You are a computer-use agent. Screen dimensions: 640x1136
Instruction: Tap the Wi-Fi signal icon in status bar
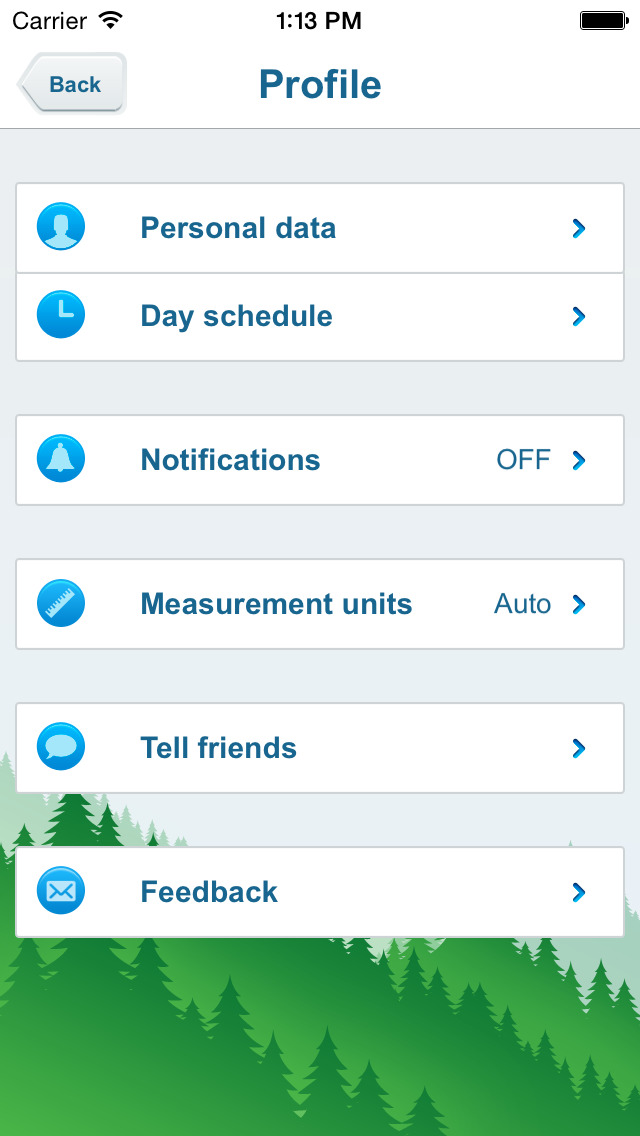click(x=111, y=20)
